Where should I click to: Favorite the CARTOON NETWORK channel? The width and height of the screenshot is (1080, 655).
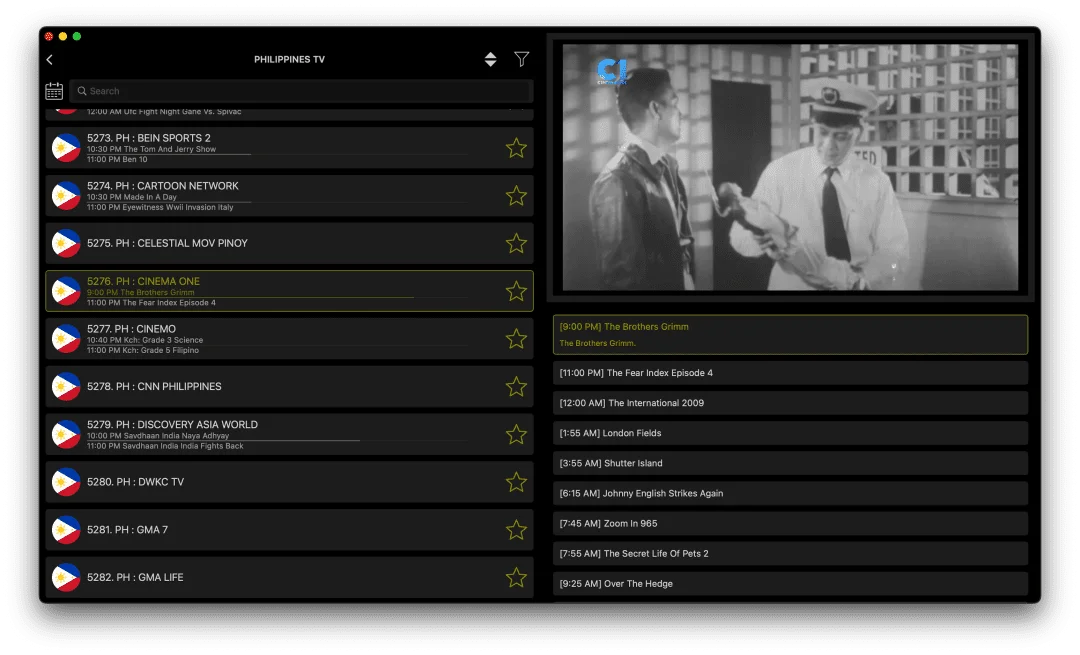(x=516, y=196)
